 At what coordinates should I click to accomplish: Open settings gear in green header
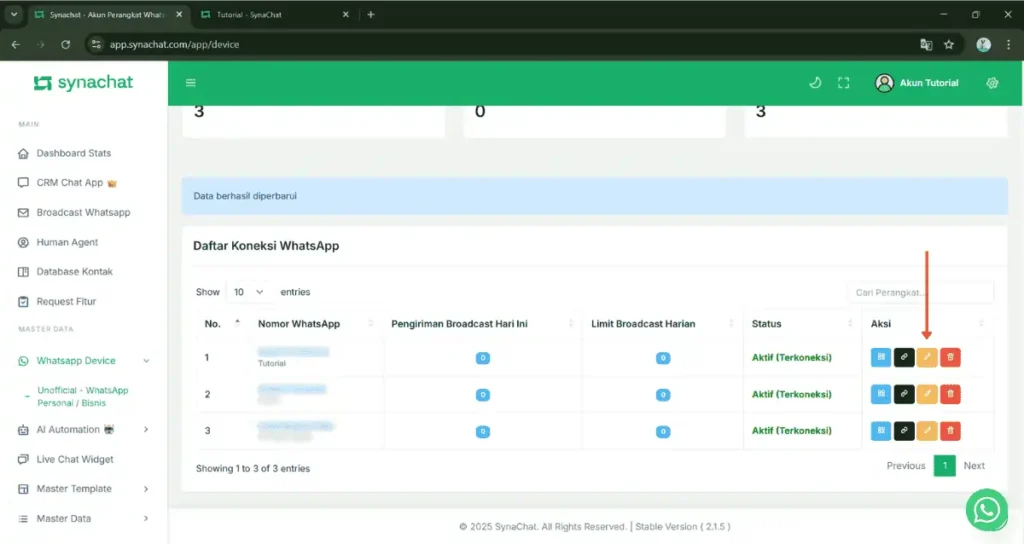pos(992,83)
